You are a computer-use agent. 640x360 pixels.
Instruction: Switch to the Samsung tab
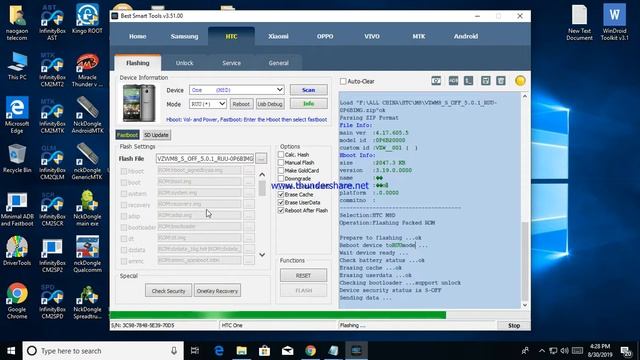(184, 36)
